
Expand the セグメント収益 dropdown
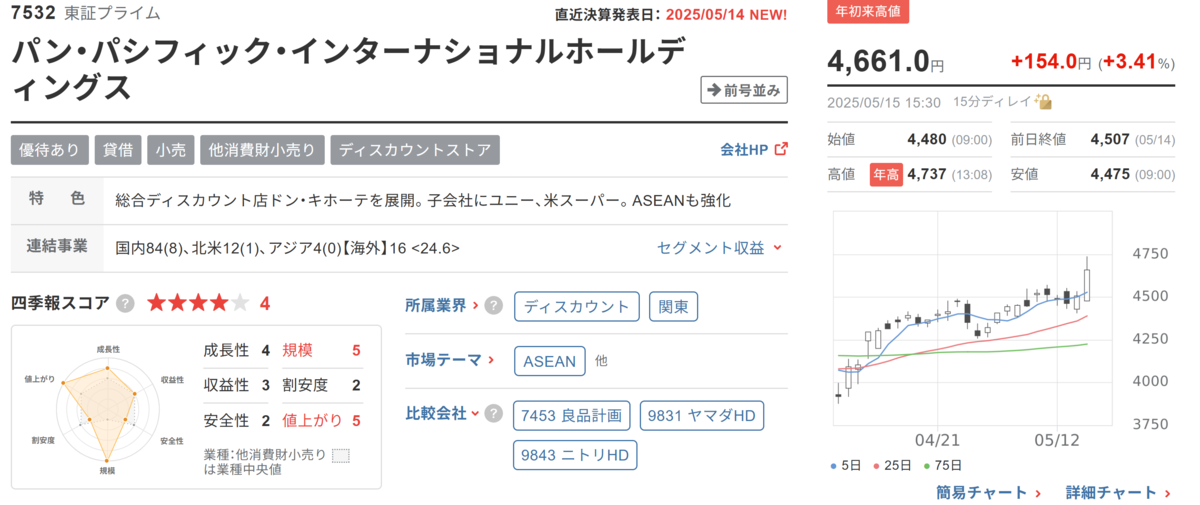click(x=719, y=247)
